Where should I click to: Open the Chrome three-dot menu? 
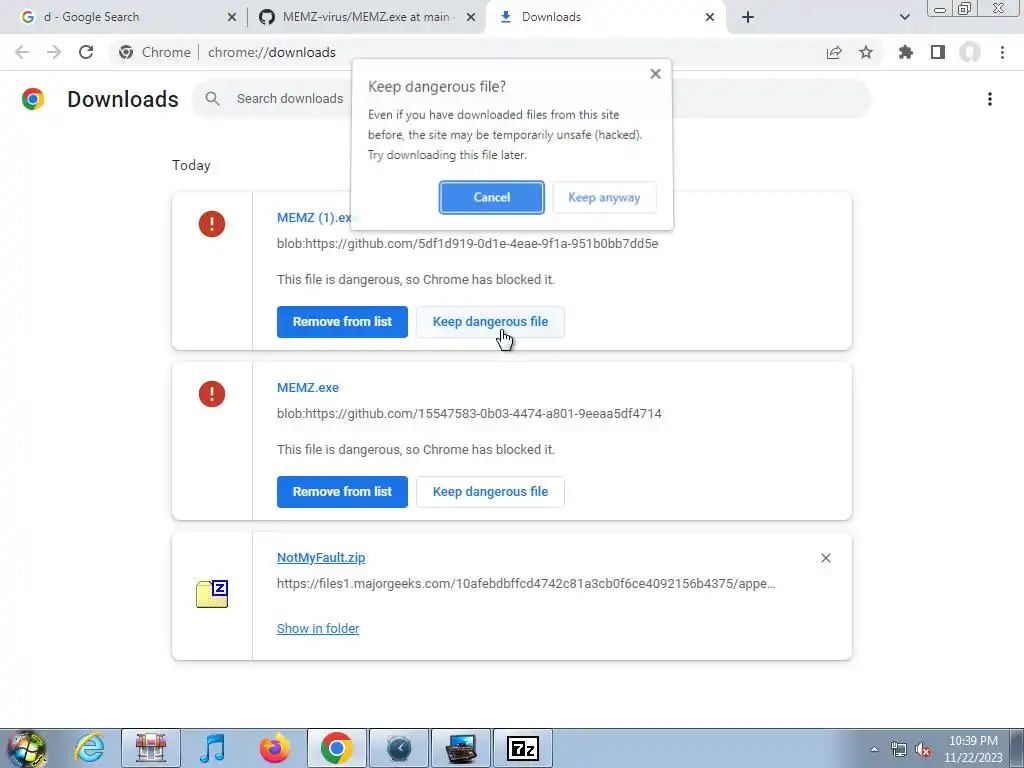1002,52
